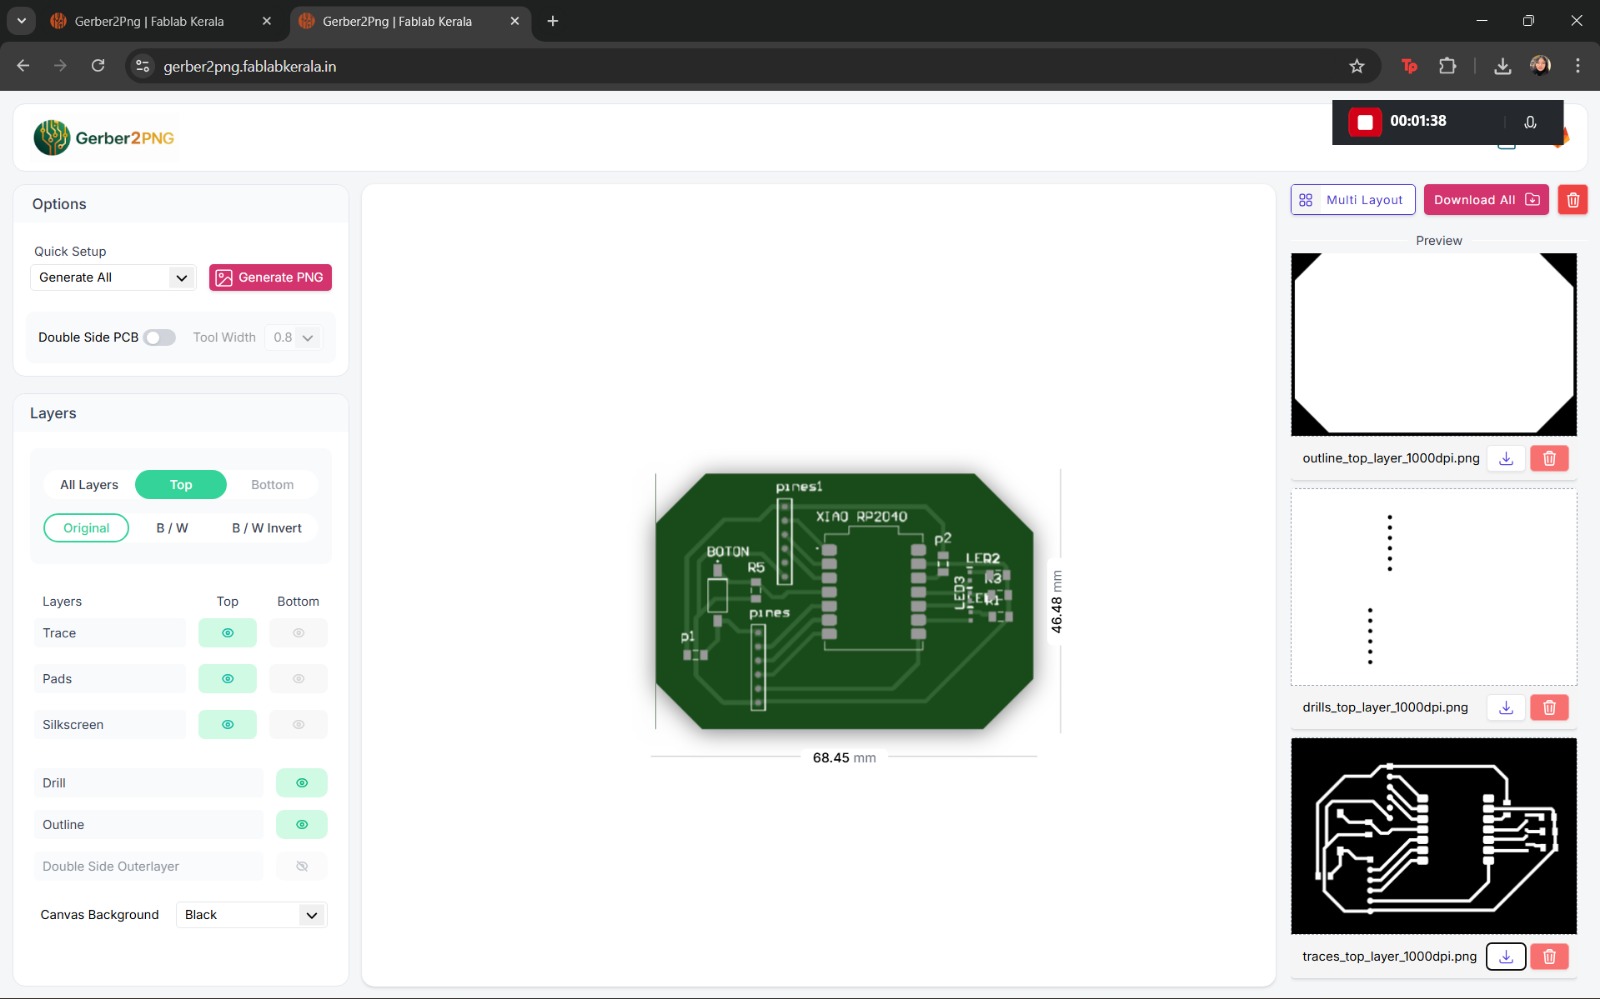Click the Generate PNG button
The height and width of the screenshot is (999, 1600).
270,278
